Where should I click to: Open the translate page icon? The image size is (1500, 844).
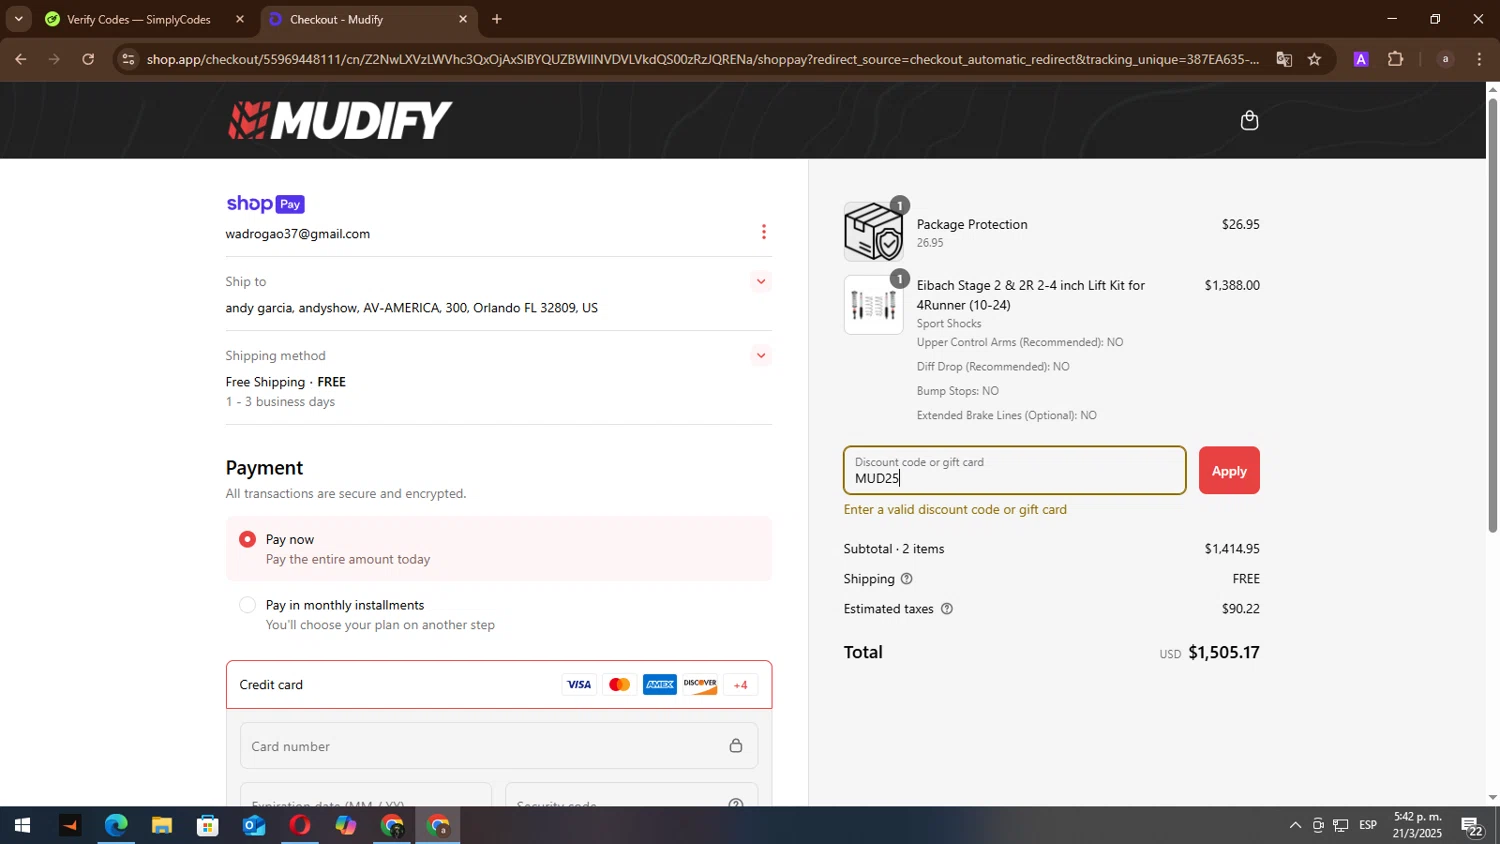pyautogui.click(x=1284, y=60)
